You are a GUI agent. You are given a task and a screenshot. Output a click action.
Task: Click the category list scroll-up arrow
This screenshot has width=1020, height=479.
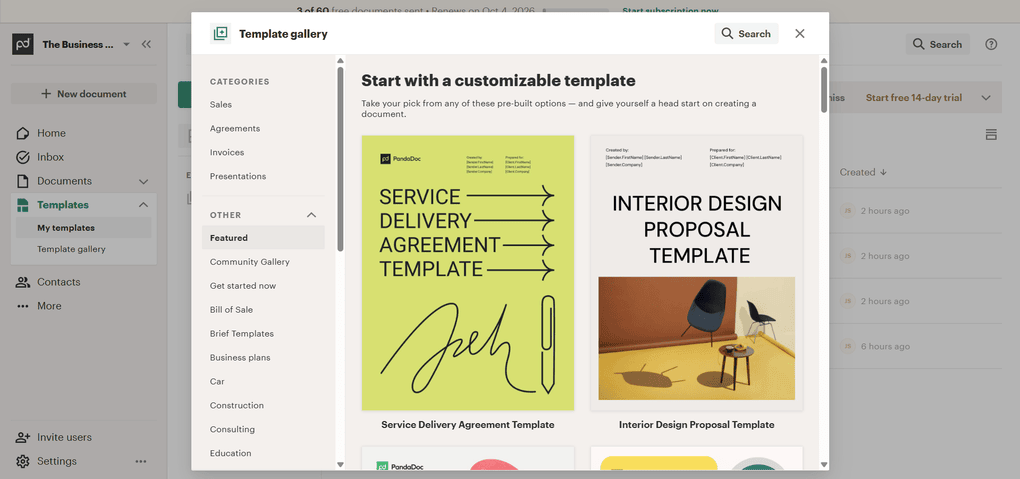coord(340,61)
